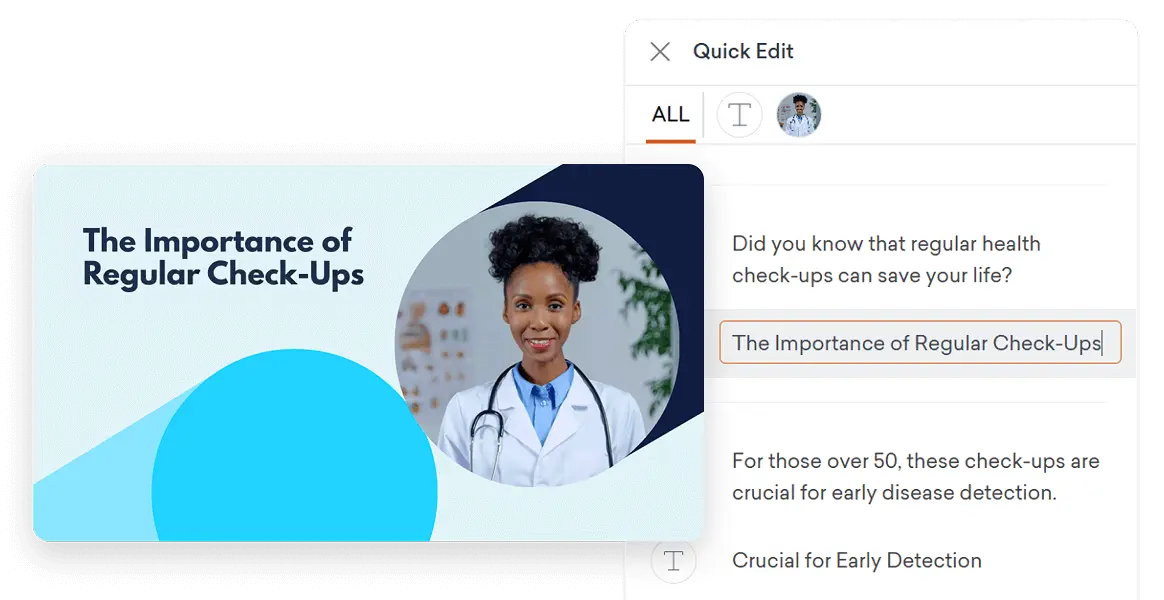
Task: Select the 'Crucial for Early Detection' text entry
Action: [x=857, y=560]
